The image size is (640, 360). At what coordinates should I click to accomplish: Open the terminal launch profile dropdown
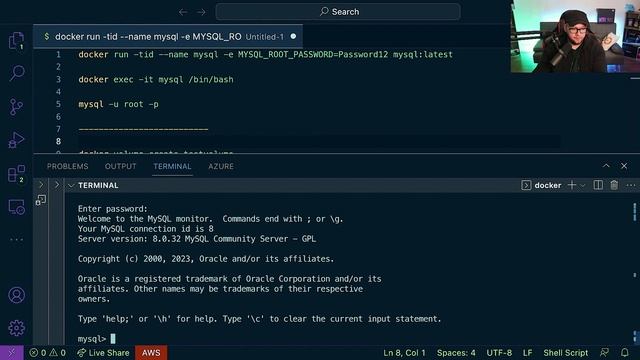(583, 186)
